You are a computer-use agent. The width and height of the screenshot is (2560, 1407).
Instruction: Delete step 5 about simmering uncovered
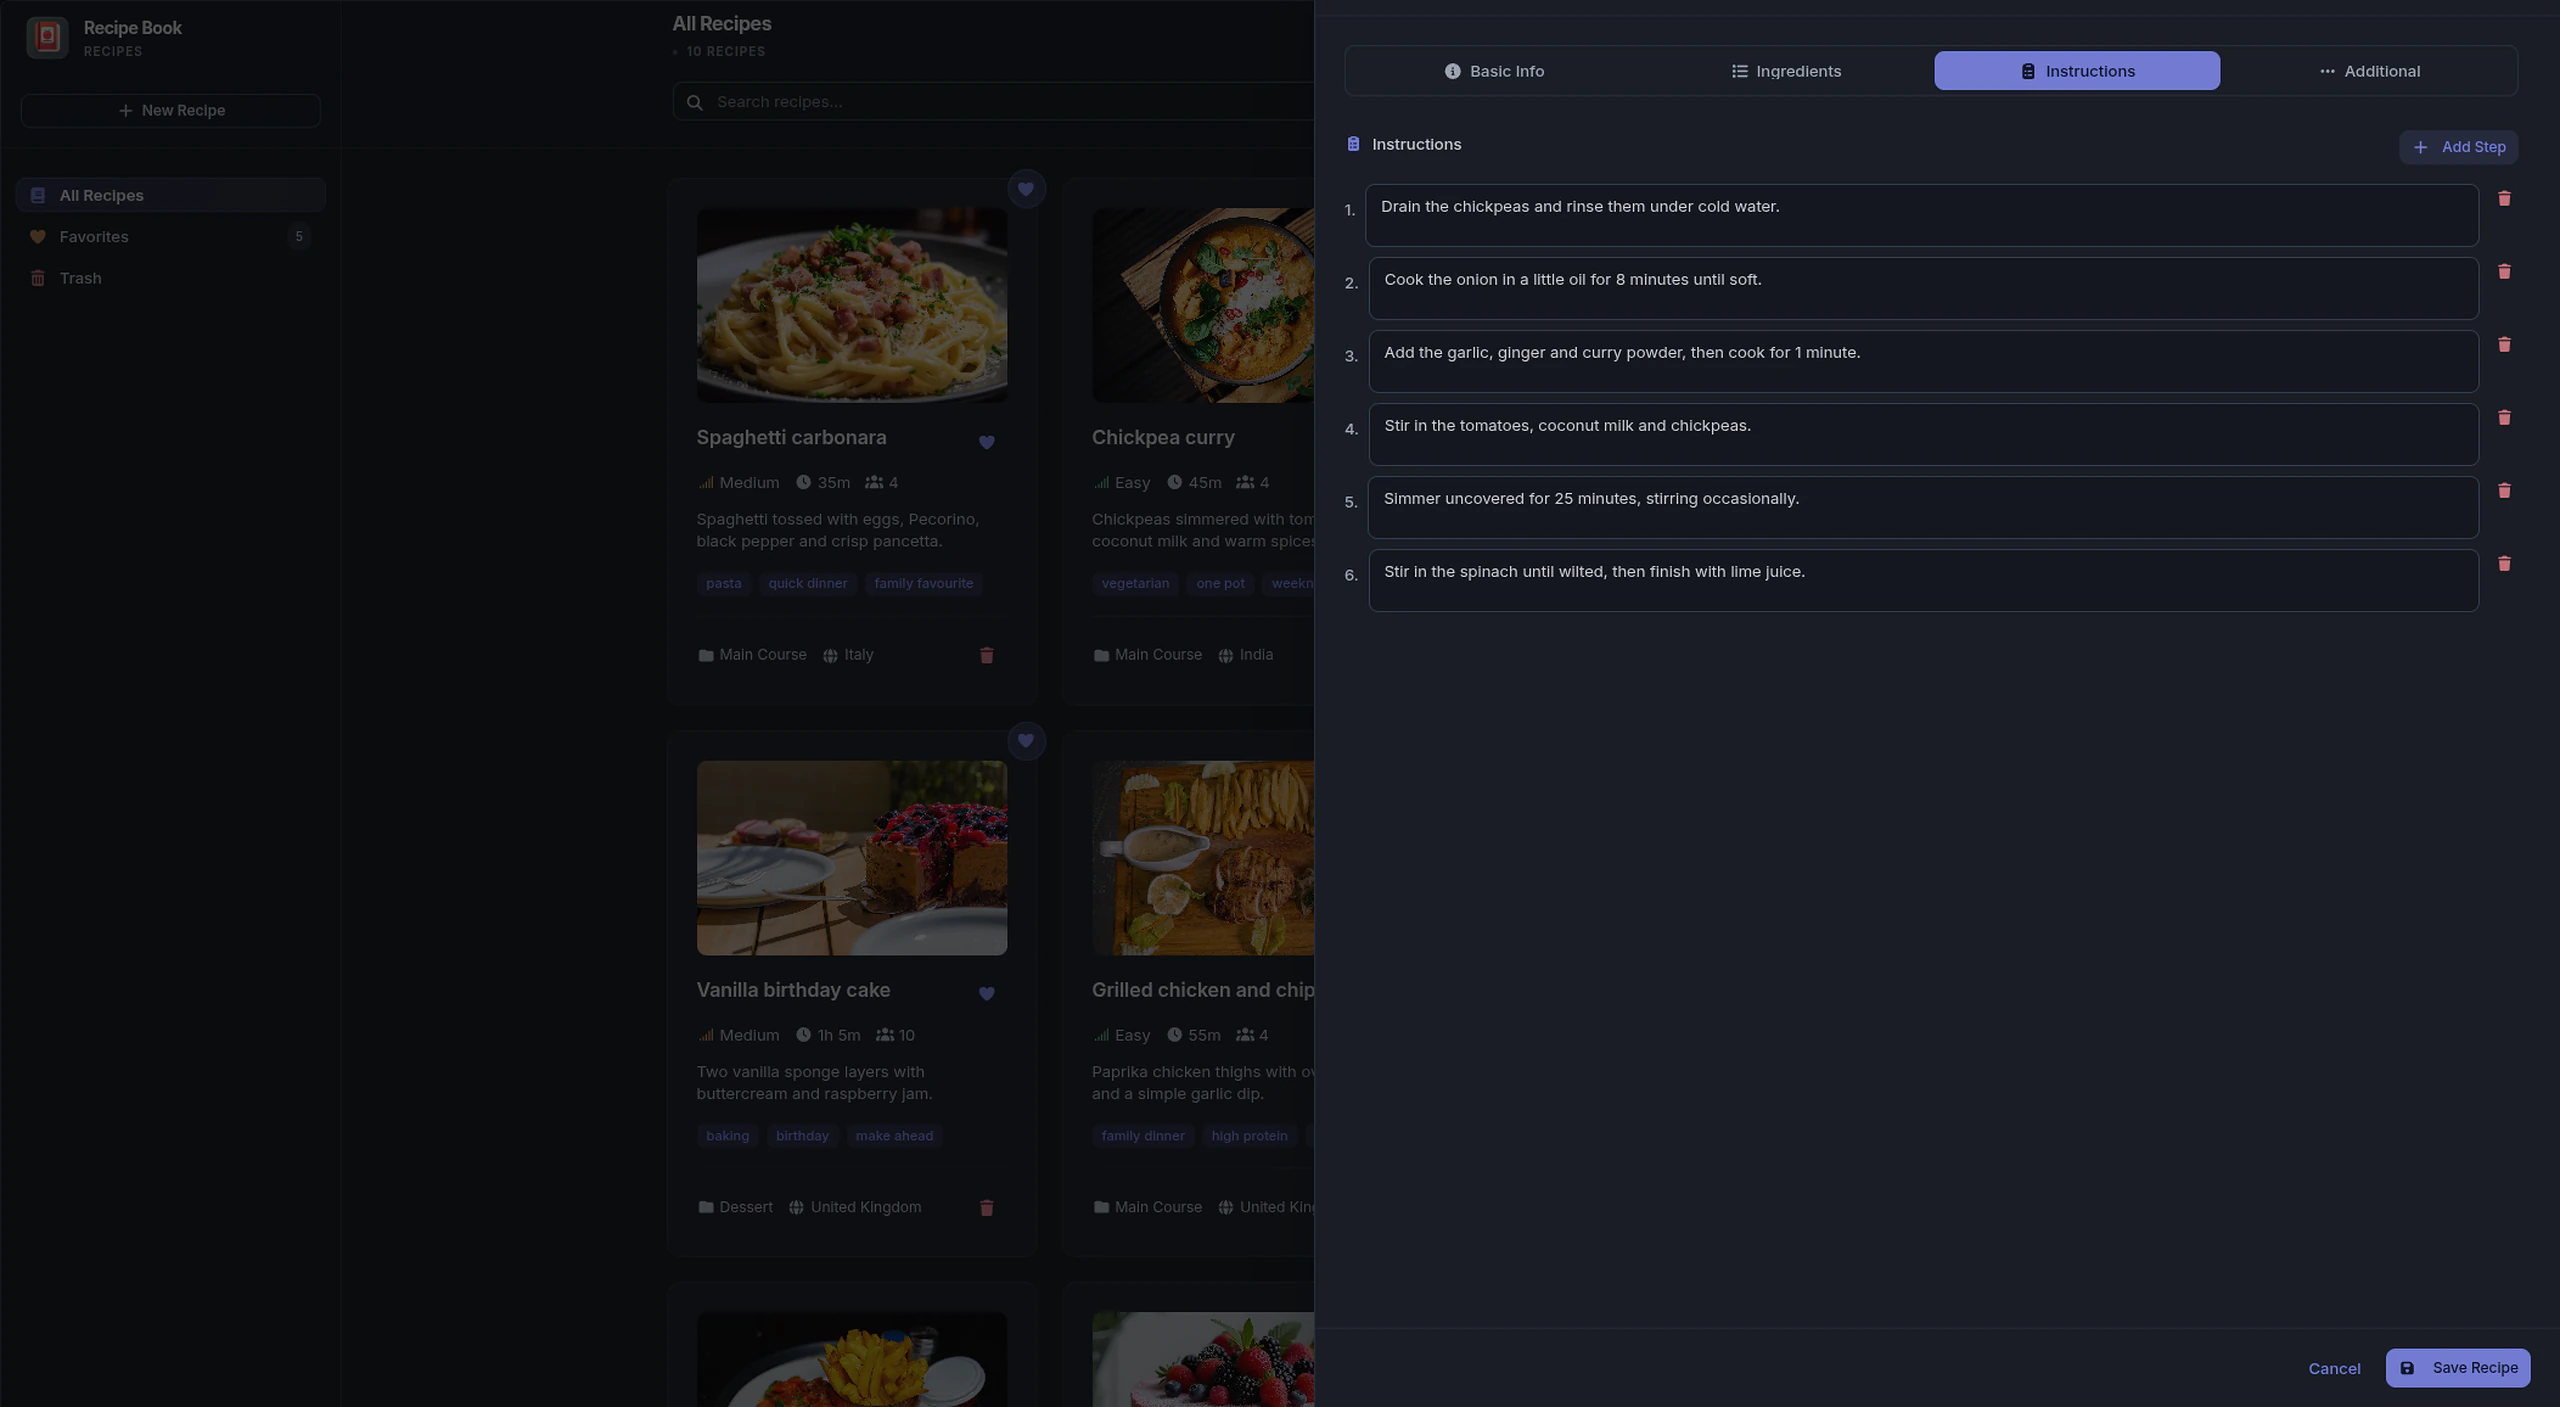pyautogui.click(x=2504, y=491)
